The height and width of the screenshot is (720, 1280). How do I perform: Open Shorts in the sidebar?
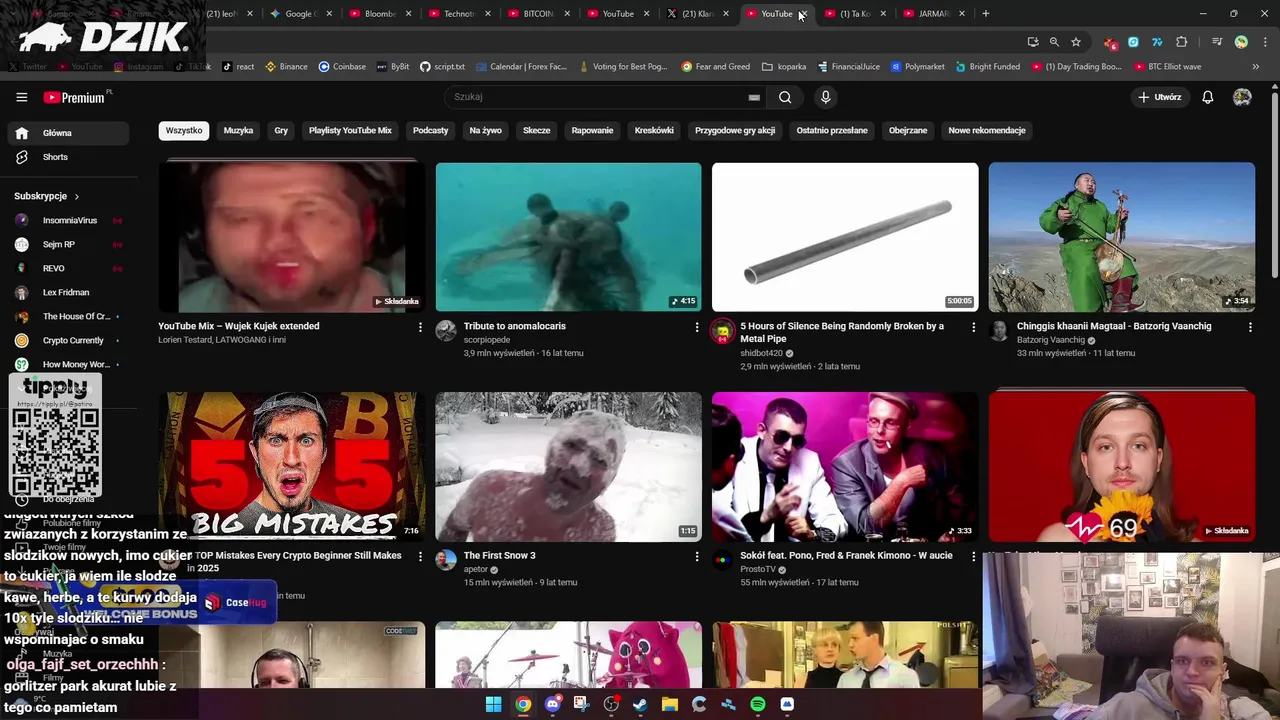(x=68, y=157)
